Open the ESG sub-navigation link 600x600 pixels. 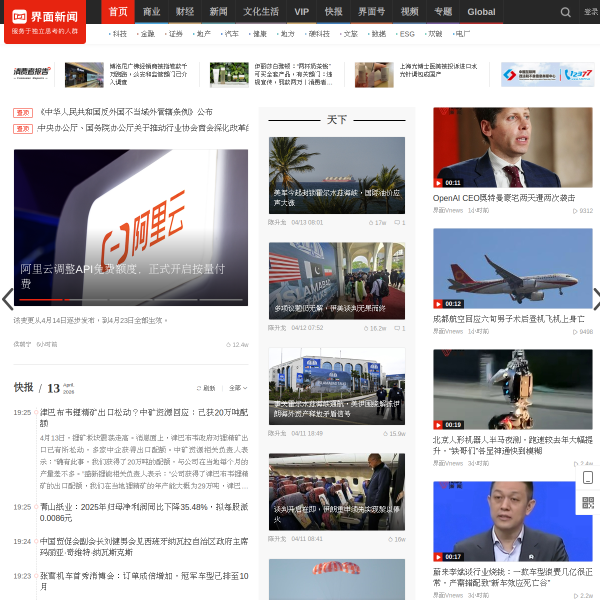(405, 34)
